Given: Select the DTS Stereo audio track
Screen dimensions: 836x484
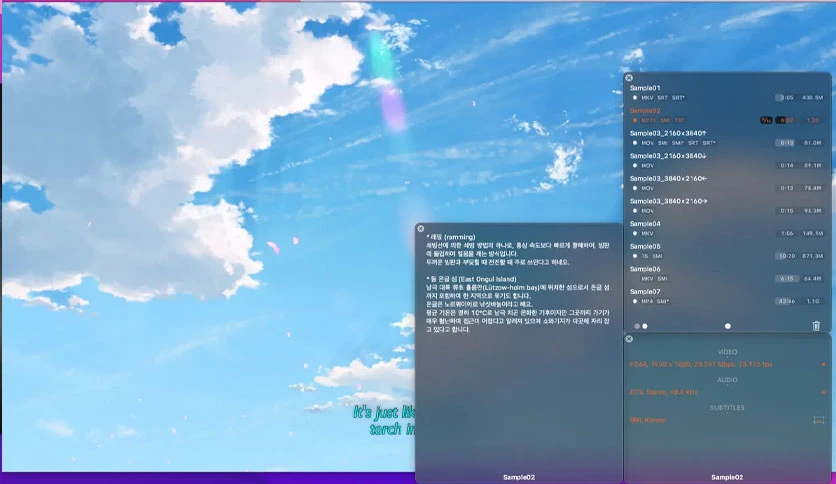Looking at the screenshot, I should pos(663,392).
